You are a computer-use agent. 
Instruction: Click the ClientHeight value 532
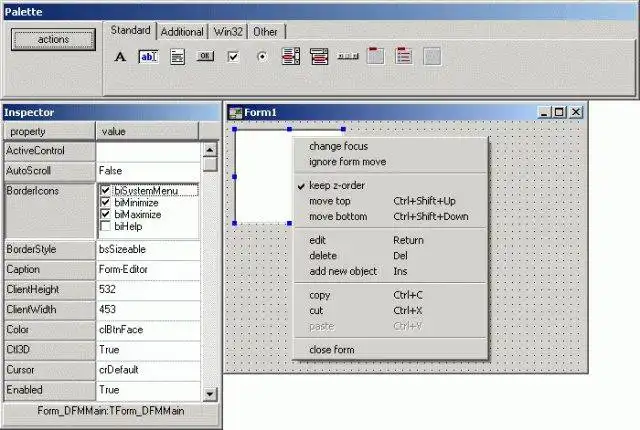click(x=148, y=290)
